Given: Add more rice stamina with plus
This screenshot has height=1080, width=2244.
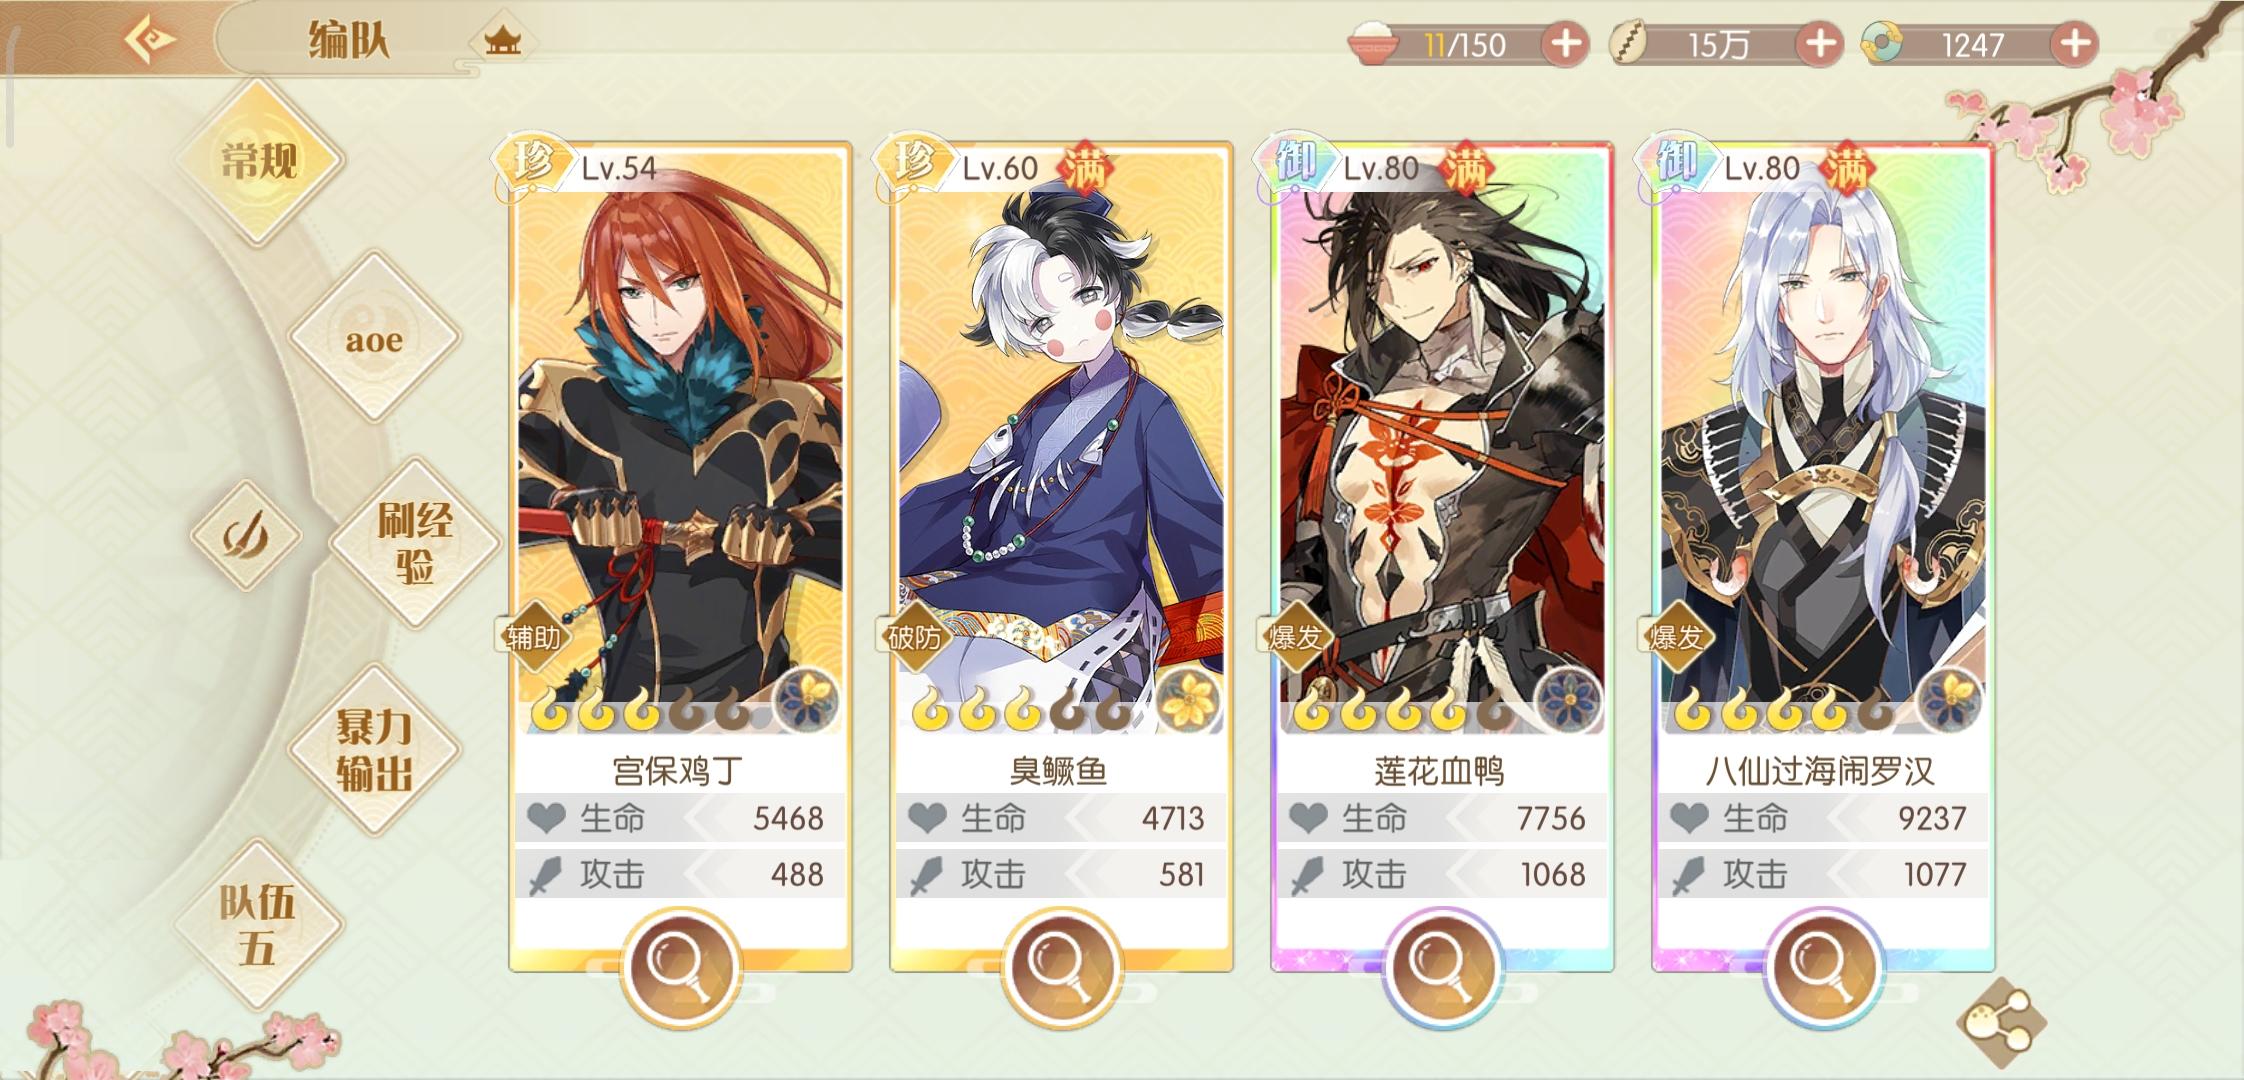Looking at the screenshot, I should (x=1565, y=44).
